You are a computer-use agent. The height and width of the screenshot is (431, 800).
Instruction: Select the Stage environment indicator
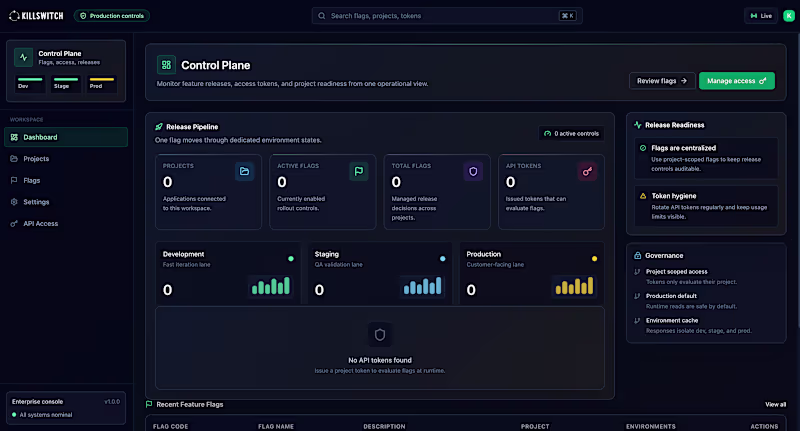click(66, 84)
